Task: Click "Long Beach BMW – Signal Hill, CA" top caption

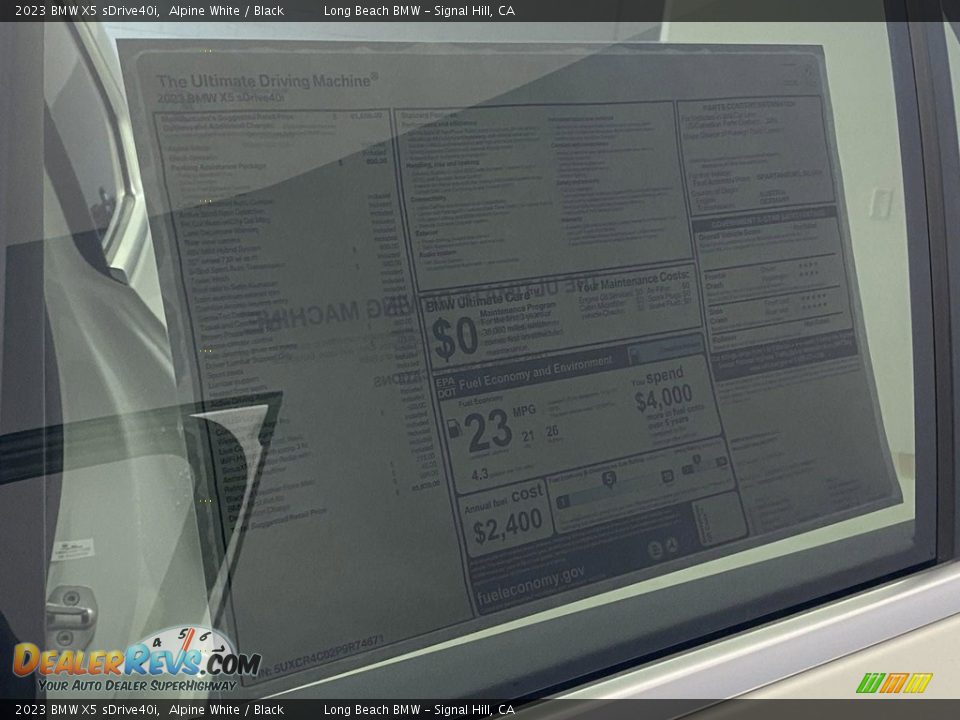Action: pos(419,10)
